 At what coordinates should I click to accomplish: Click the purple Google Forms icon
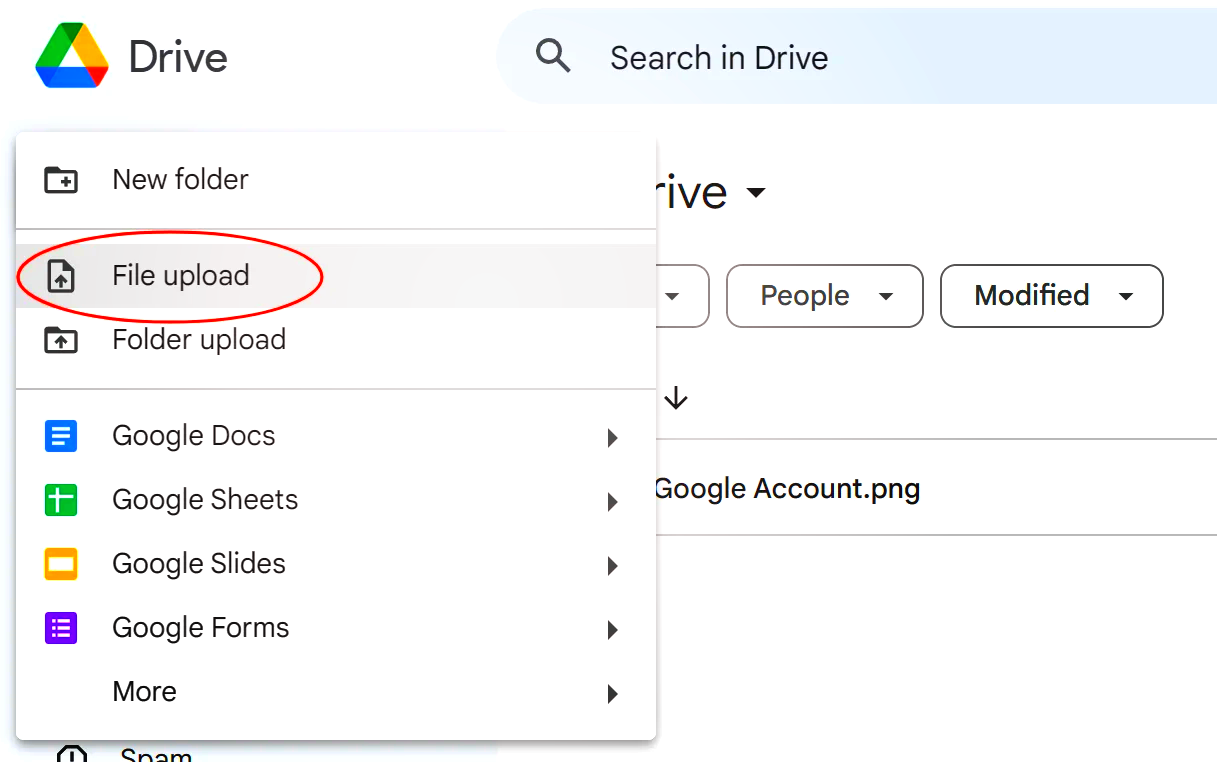click(x=61, y=628)
